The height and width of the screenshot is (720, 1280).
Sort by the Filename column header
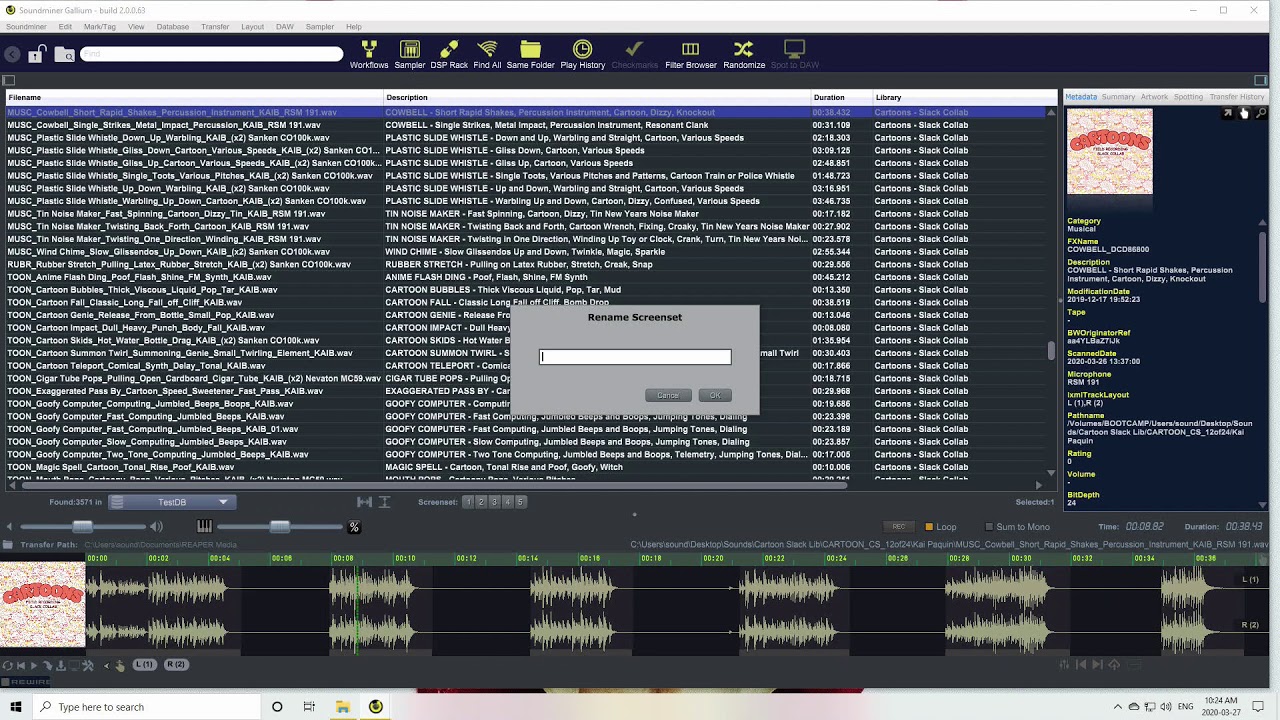pyautogui.click(x=195, y=97)
